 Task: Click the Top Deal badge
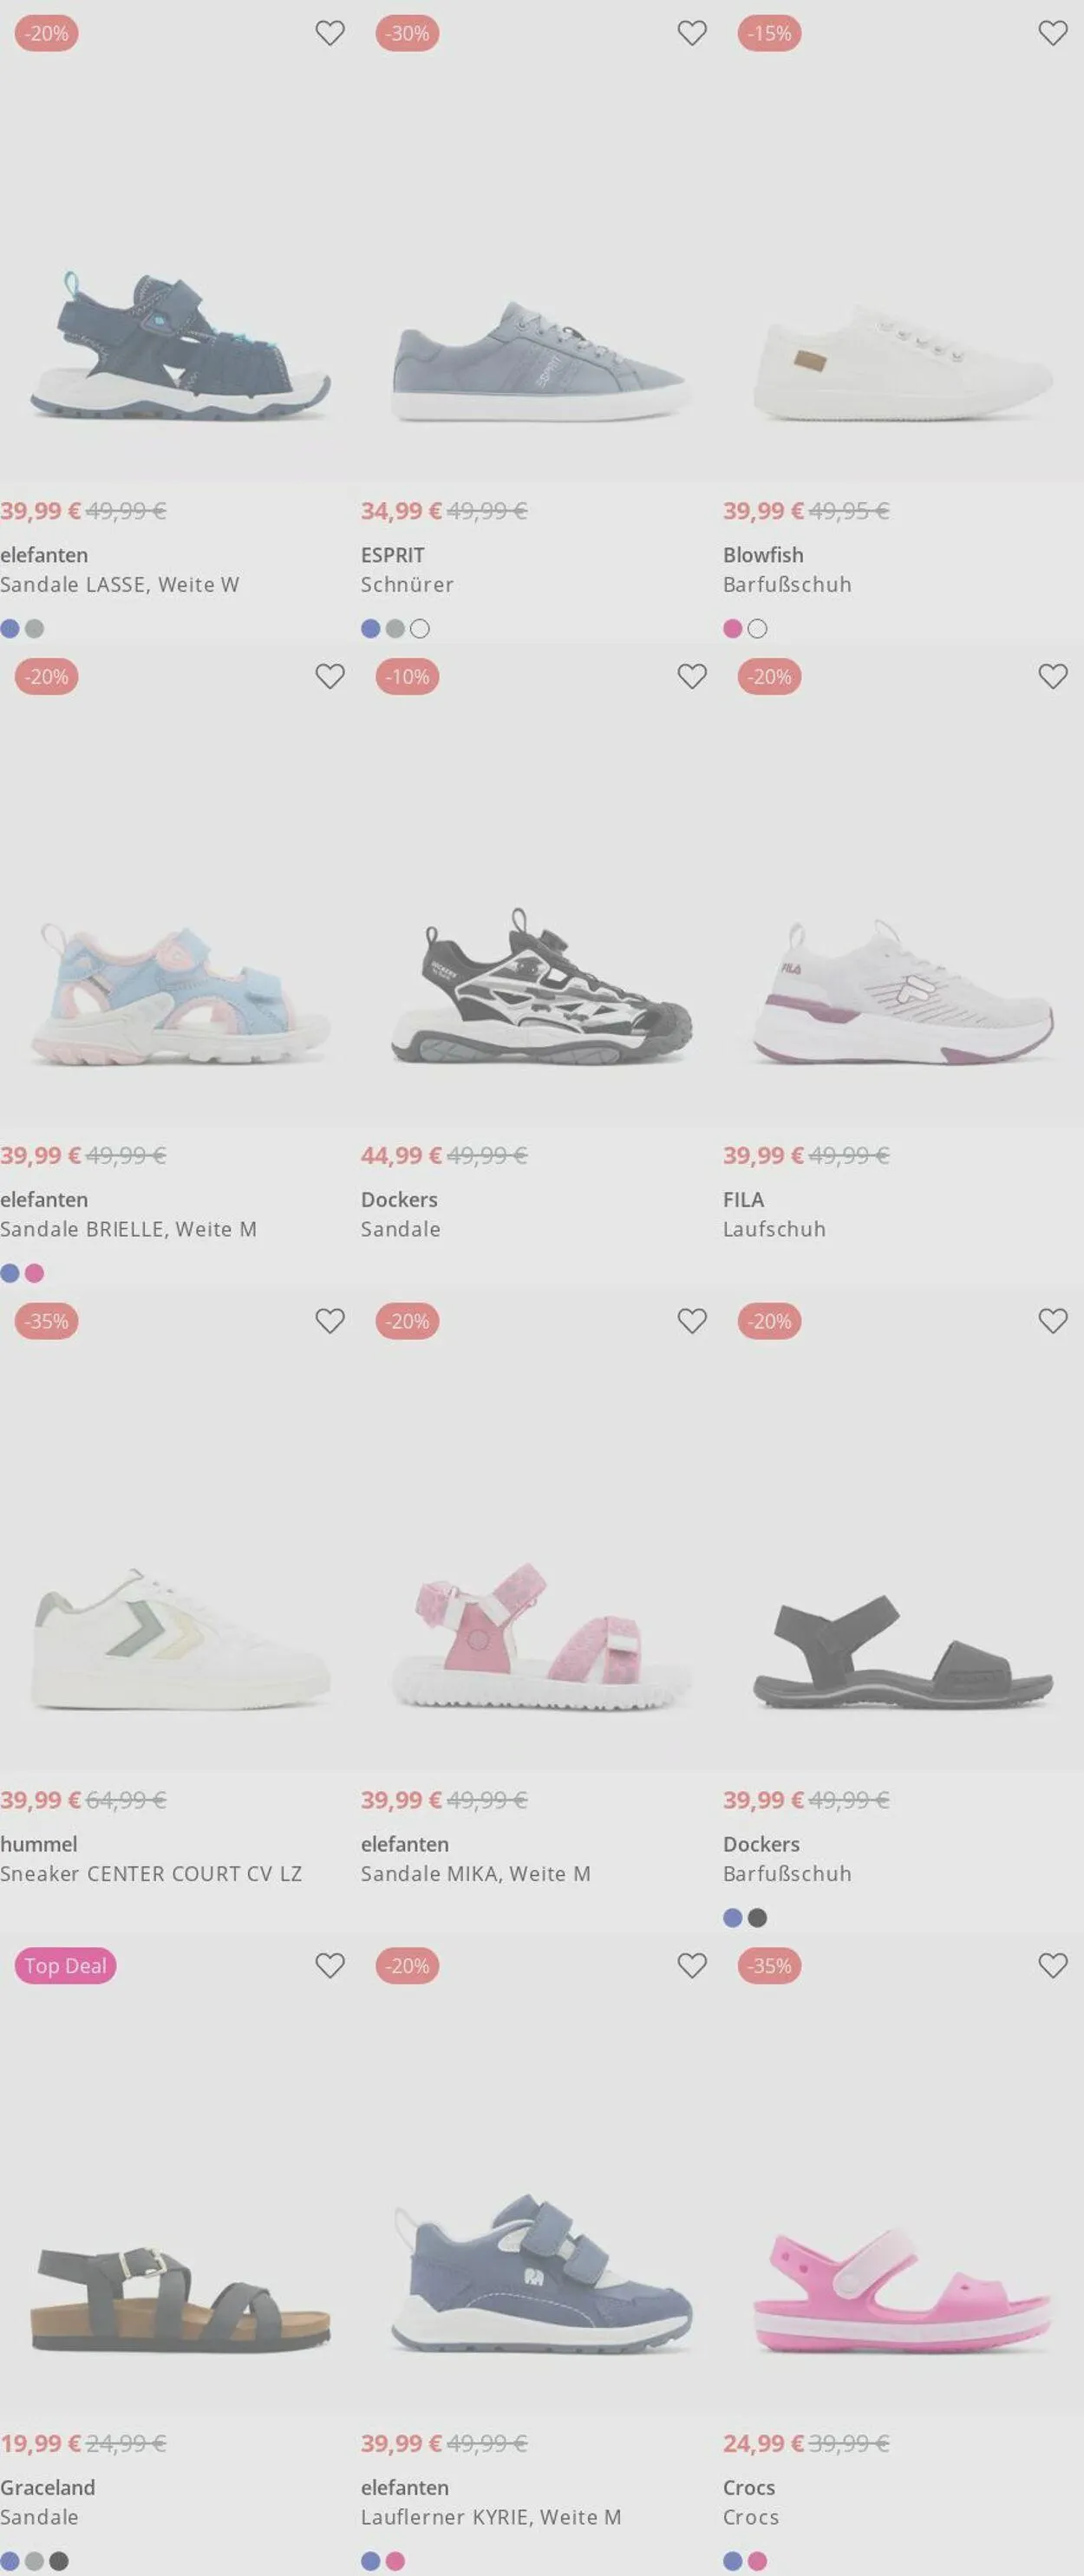click(x=66, y=1965)
